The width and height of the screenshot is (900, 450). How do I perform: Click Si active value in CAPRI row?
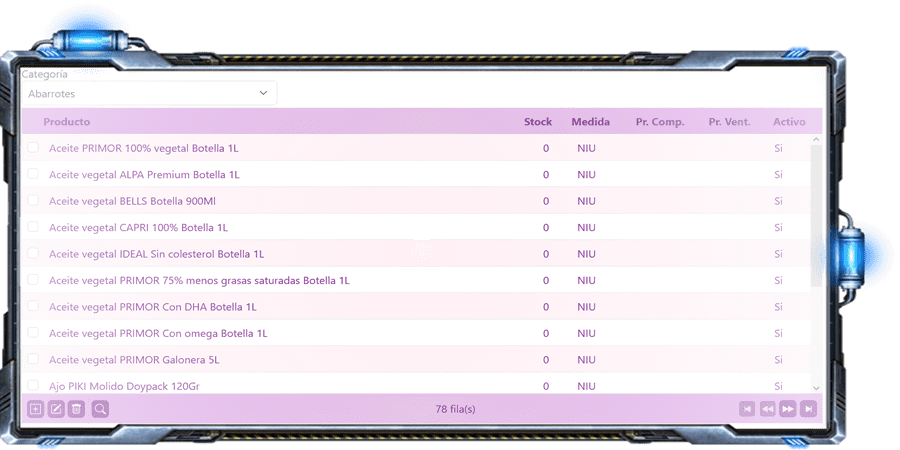click(778, 227)
